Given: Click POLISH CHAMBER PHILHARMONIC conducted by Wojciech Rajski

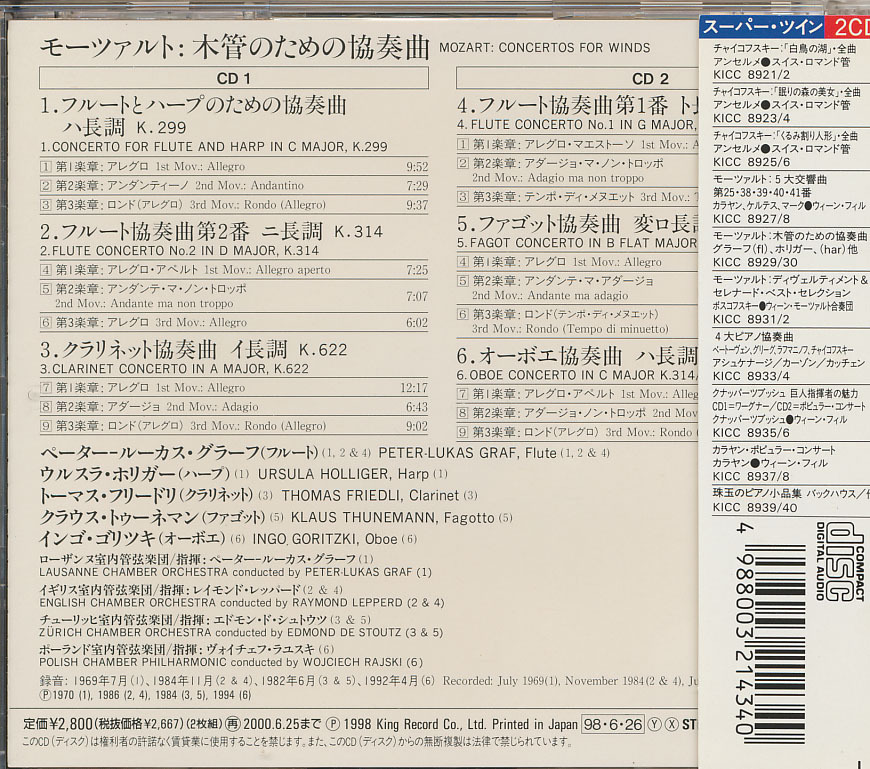Looking at the screenshot, I should click(x=231, y=662).
